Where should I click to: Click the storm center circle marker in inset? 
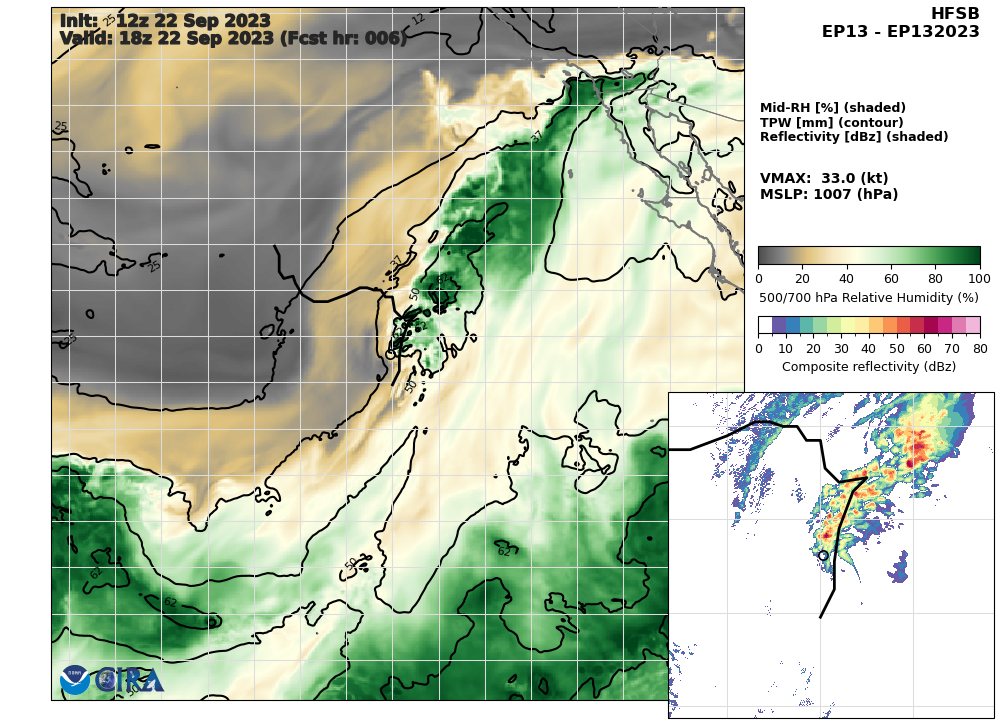(823, 556)
